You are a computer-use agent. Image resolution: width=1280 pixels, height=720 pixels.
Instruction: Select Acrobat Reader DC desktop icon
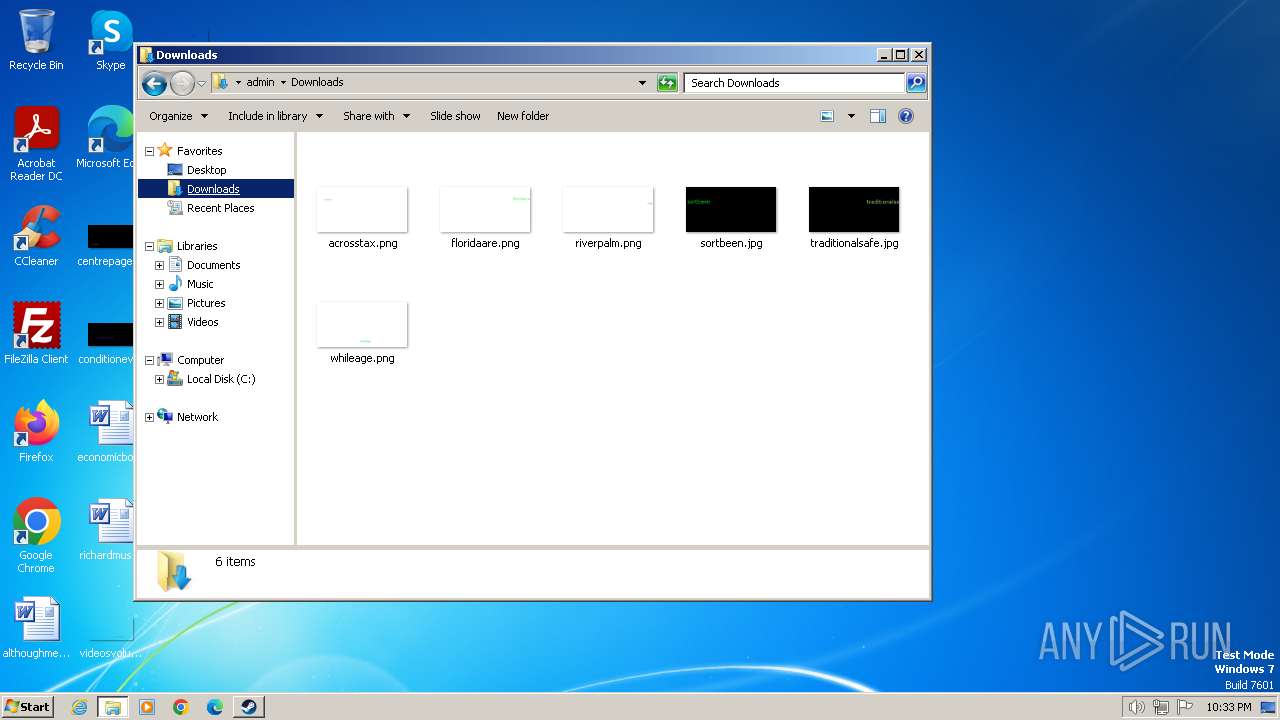click(36, 144)
